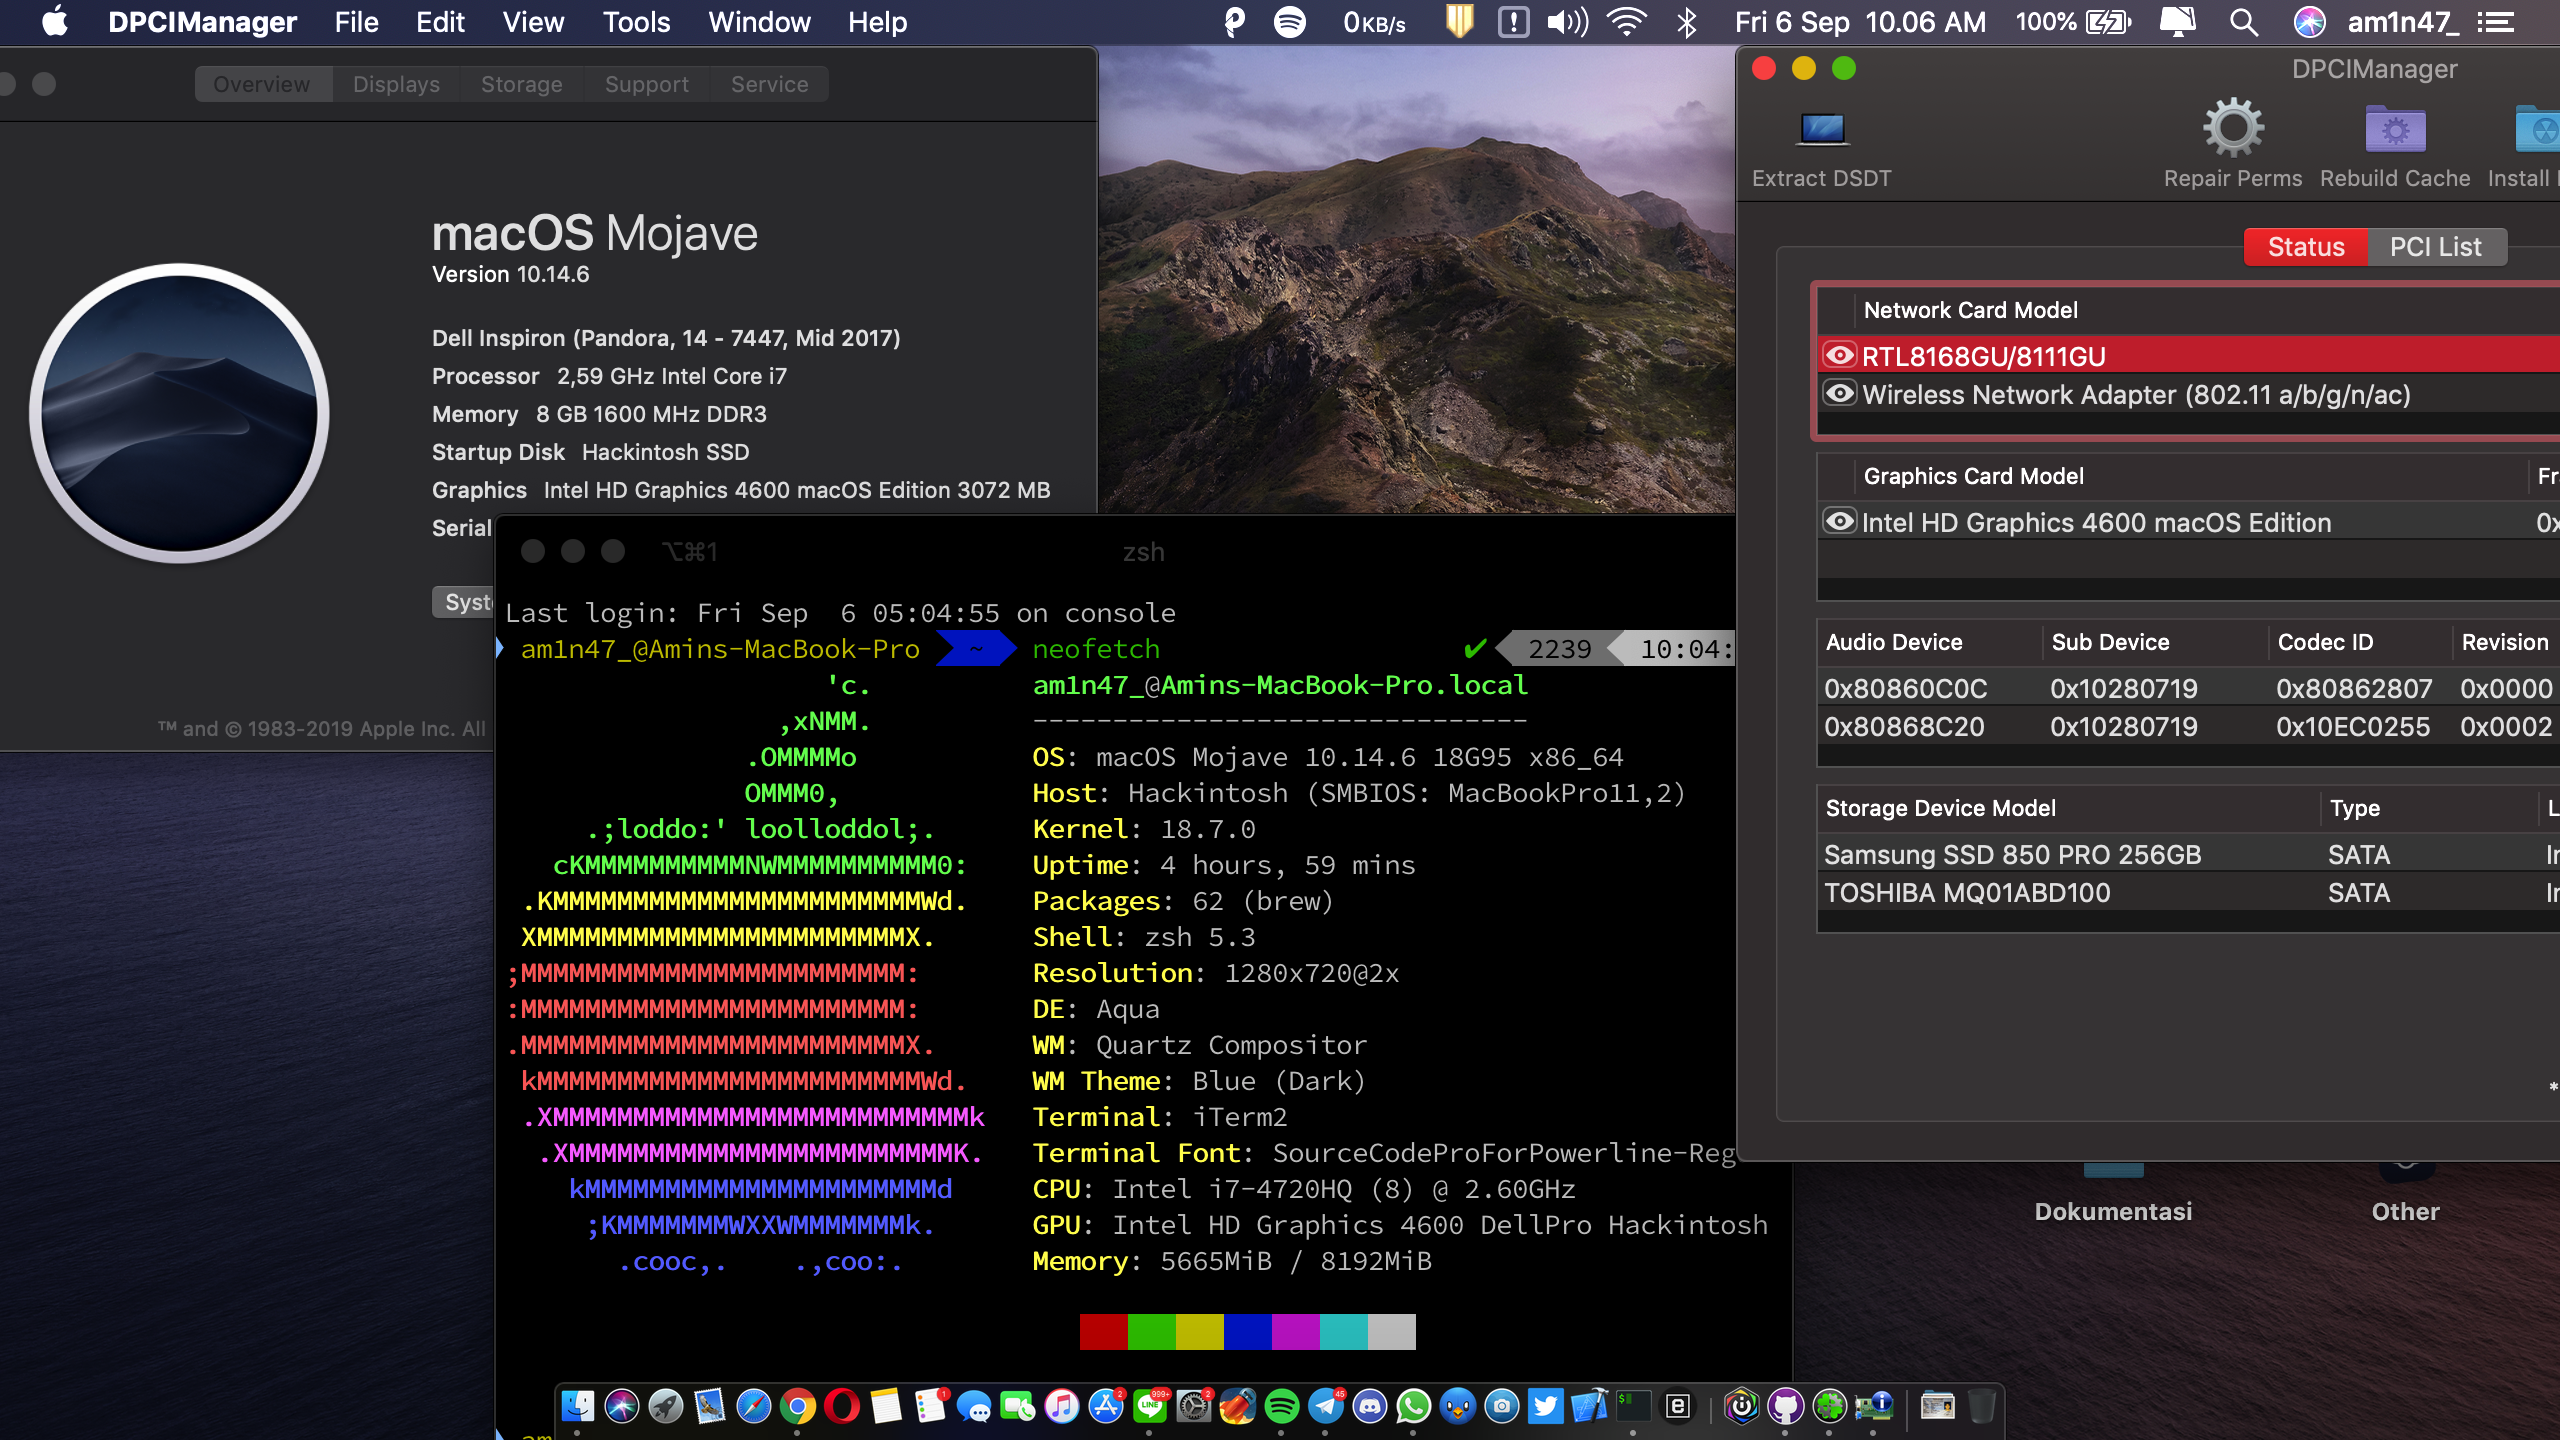The height and width of the screenshot is (1440, 2560).
Task: Open Finder from the Dock
Action: (x=577, y=1406)
